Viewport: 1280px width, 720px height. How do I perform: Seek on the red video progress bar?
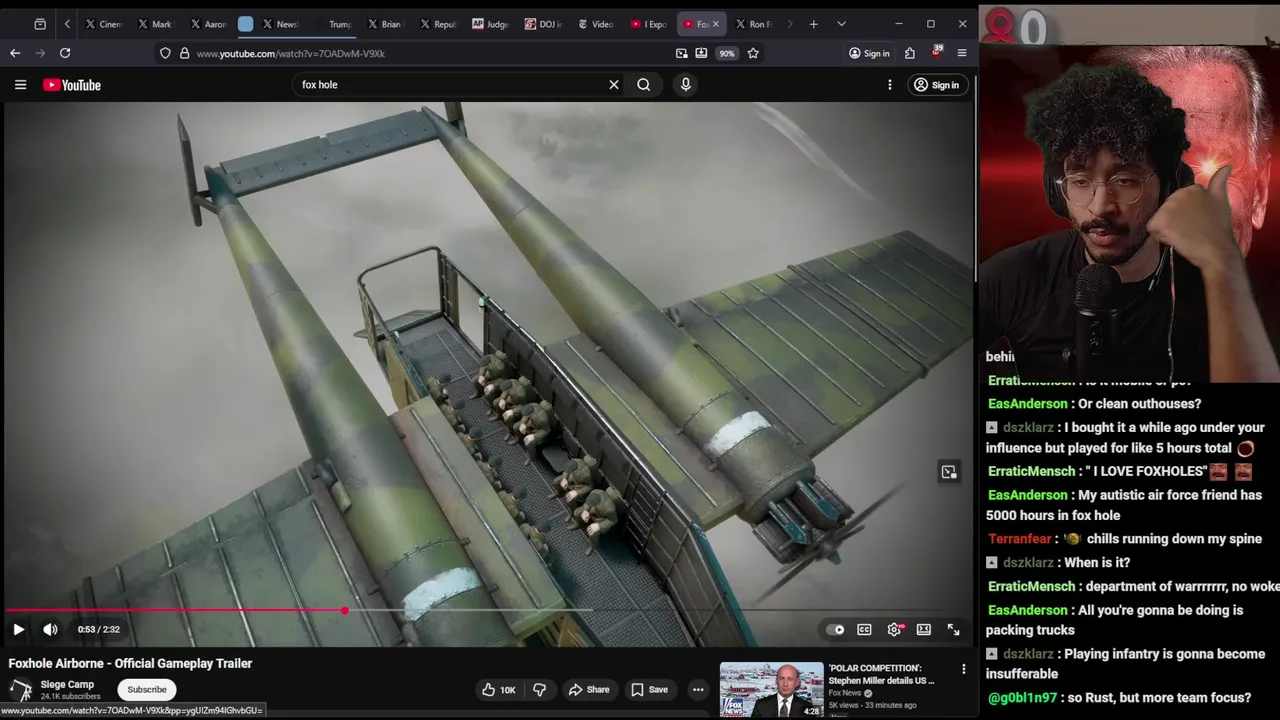pyautogui.click(x=487, y=610)
